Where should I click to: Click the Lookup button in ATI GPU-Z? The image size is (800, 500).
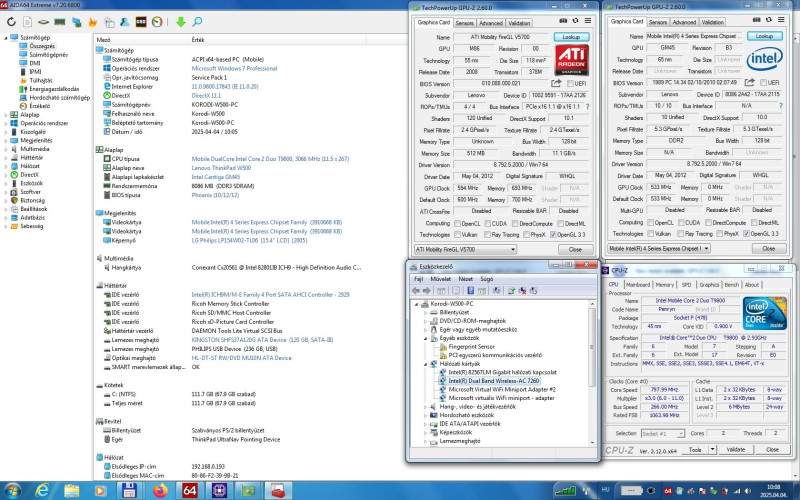pyautogui.click(x=571, y=37)
